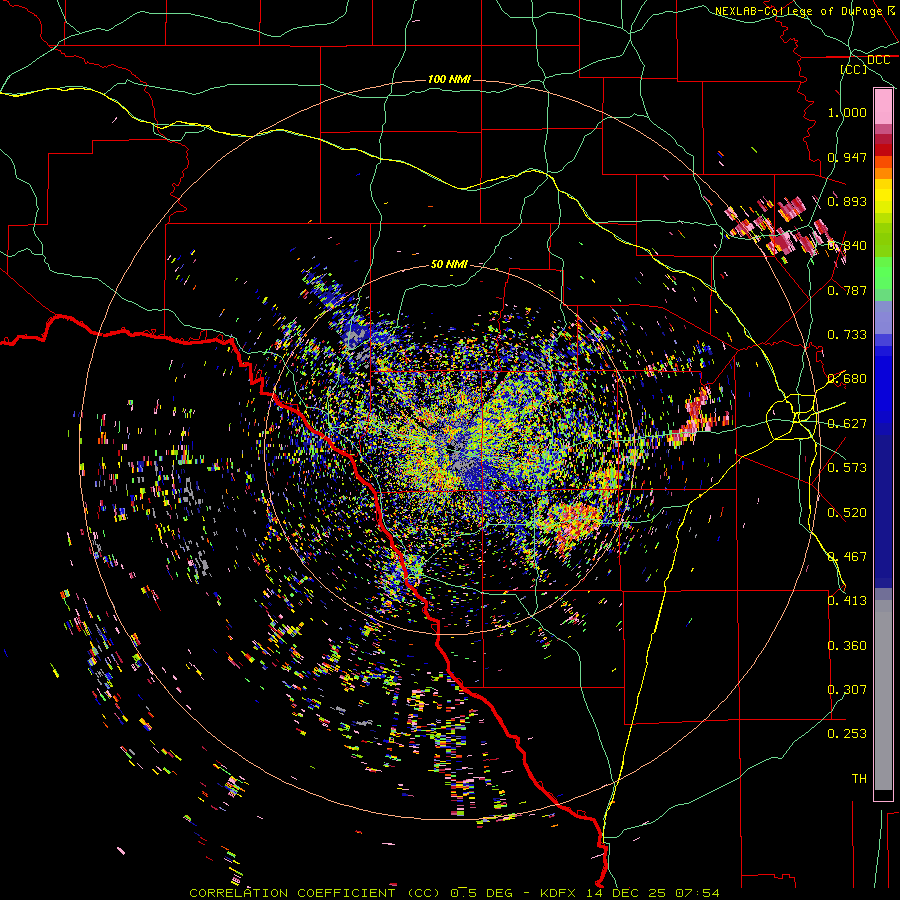Select the 0.520 scale value label
The height and width of the screenshot is (900, 900).
(x=847, y=513)
